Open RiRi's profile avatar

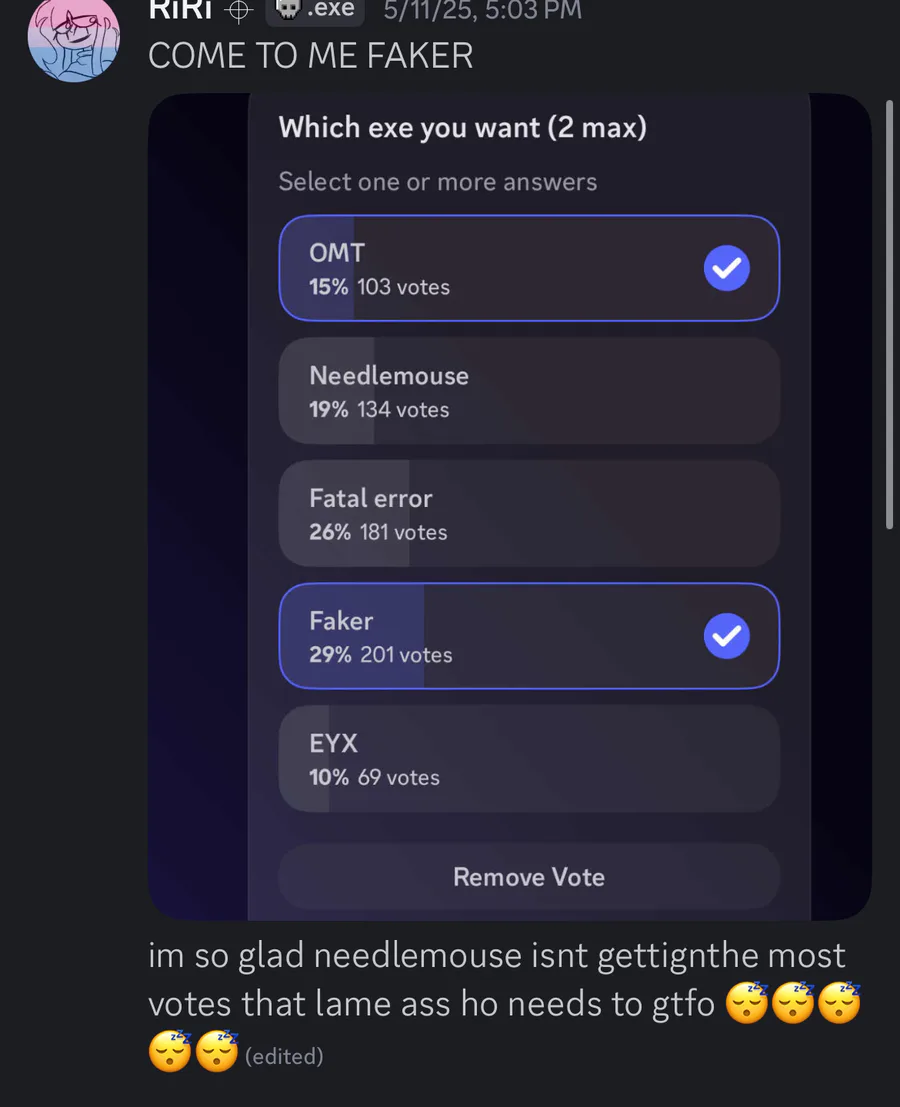(73, 39)
